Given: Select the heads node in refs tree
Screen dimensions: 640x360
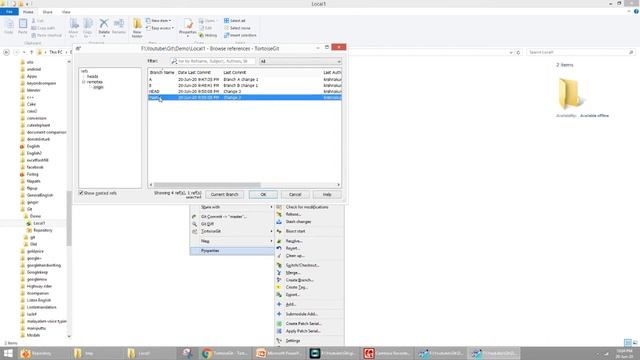Looking at the screenshot, I should click(x=93, y=76).
